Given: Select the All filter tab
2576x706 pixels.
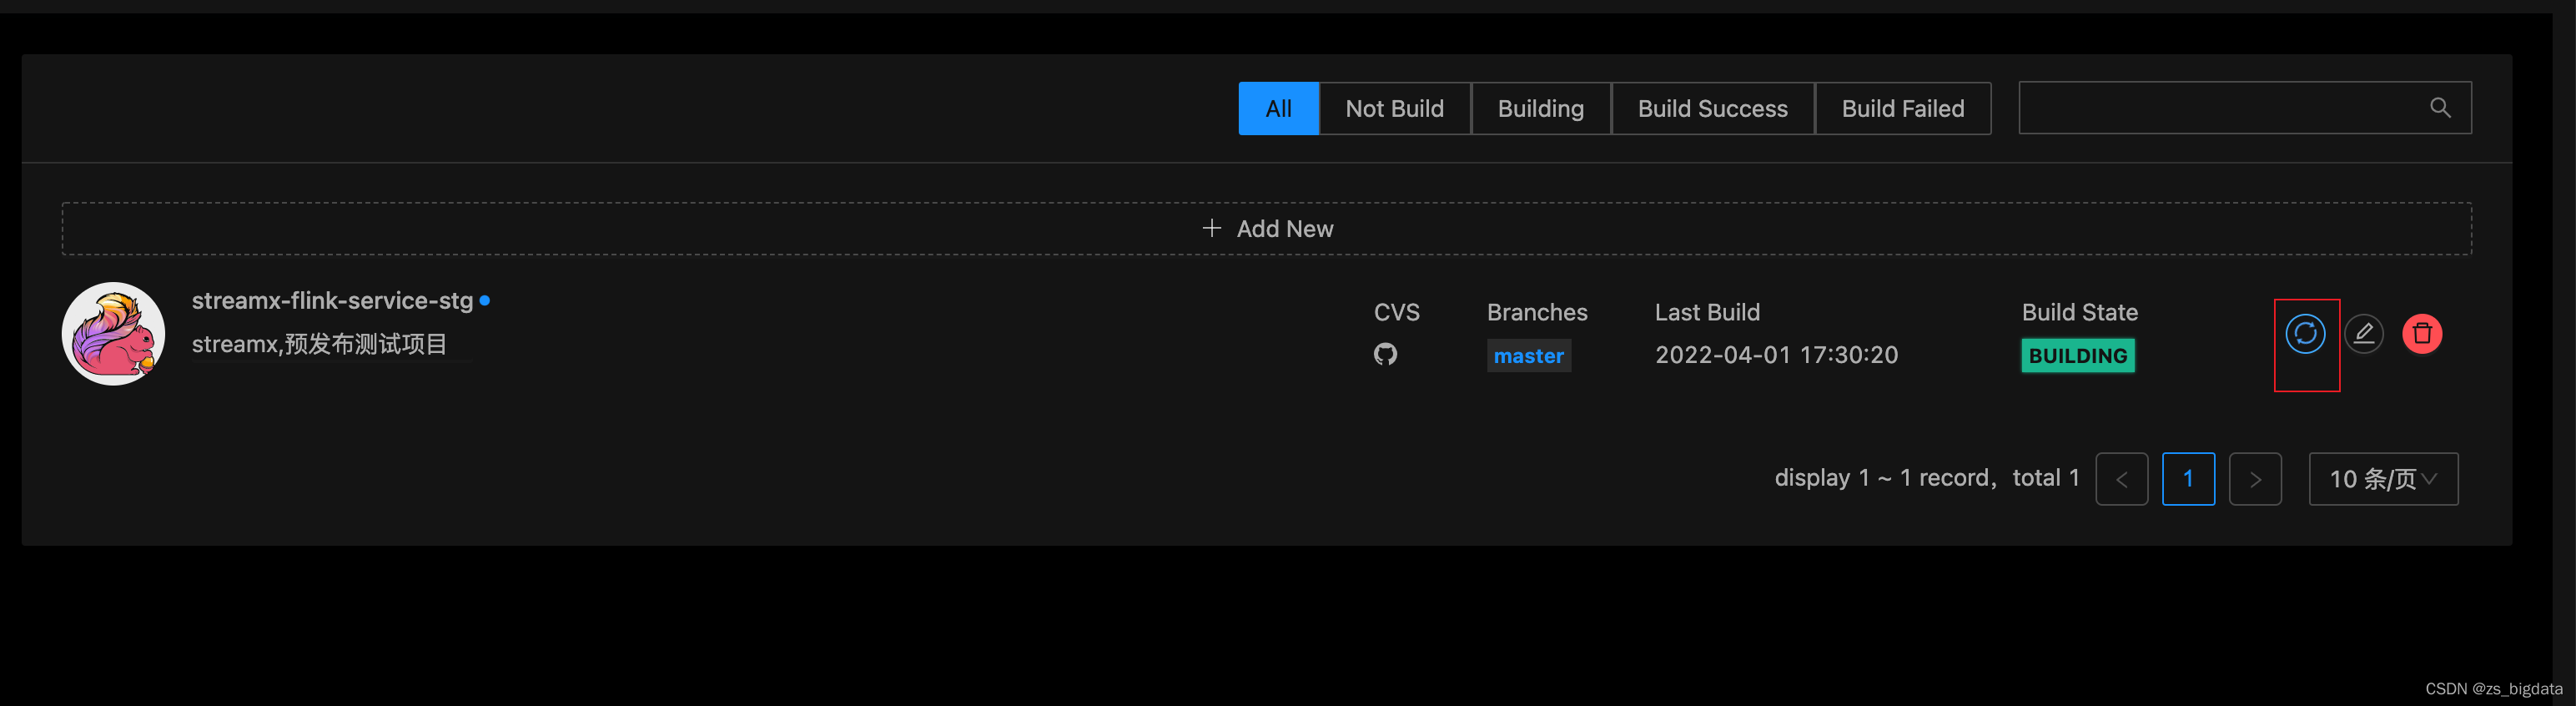Looking at the screenshot, I should [x=1278, y=108].
